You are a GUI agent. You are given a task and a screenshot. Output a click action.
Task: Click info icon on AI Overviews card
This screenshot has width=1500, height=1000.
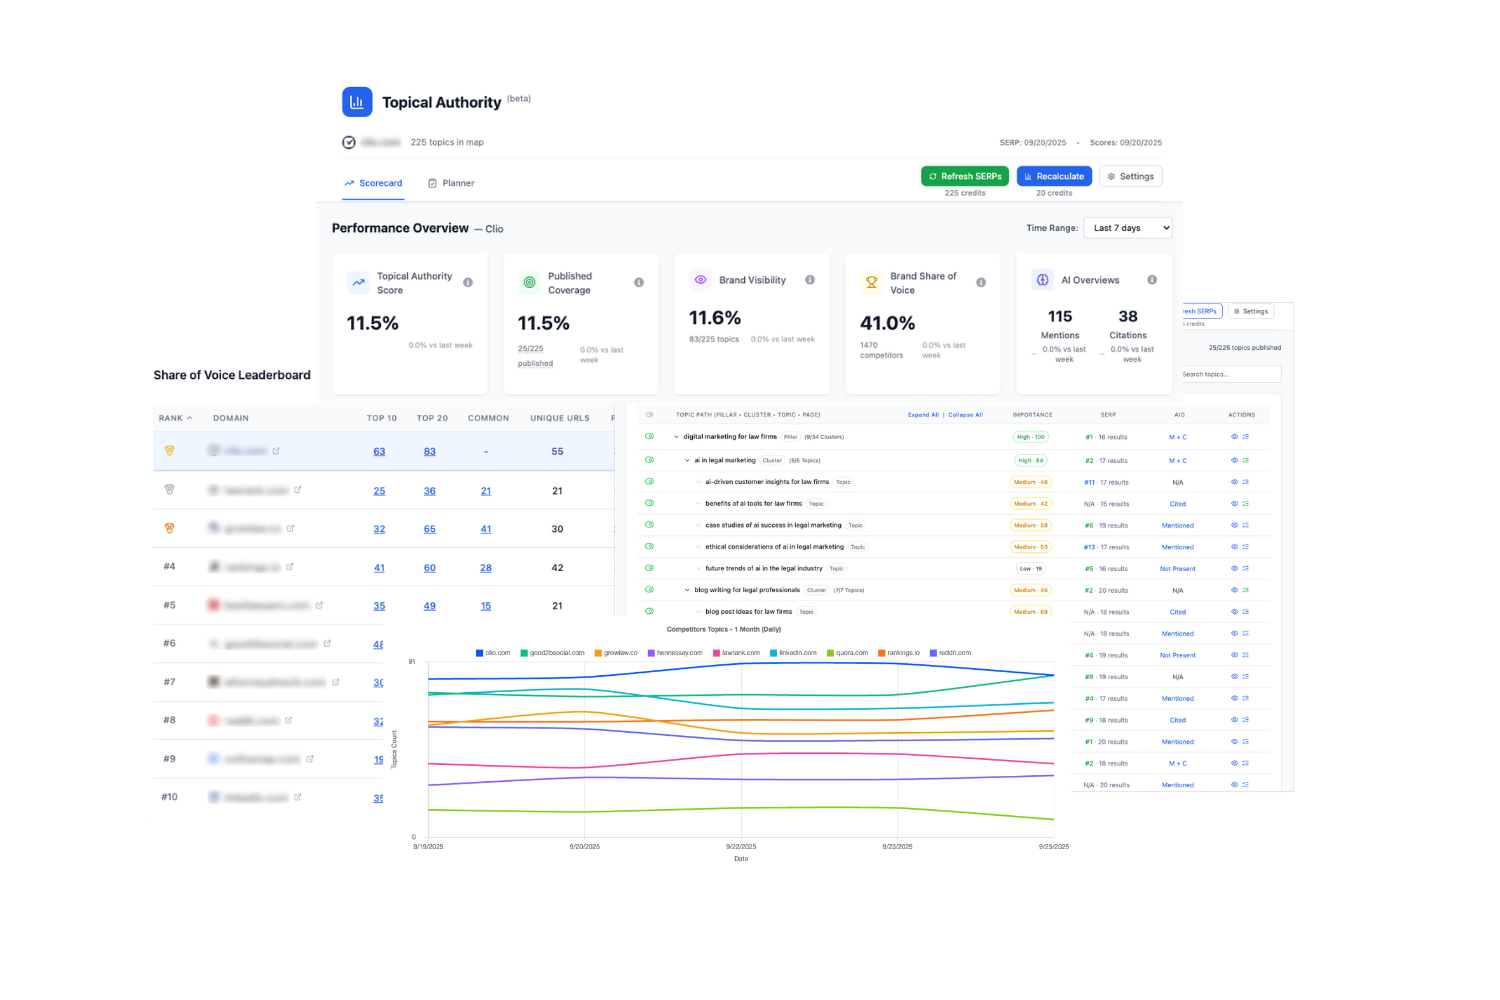(1152, 280)
